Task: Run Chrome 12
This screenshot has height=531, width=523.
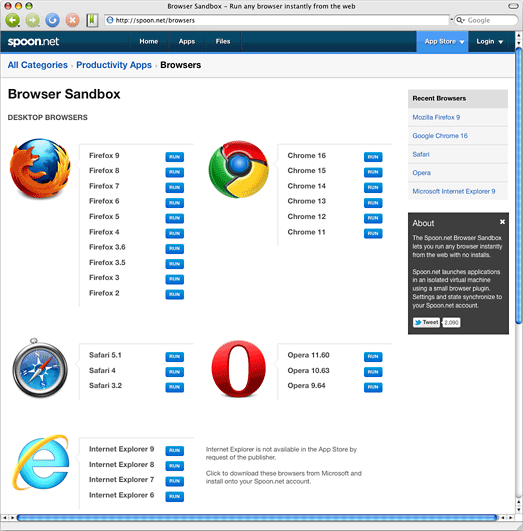Action: click(x=373, y=218)
